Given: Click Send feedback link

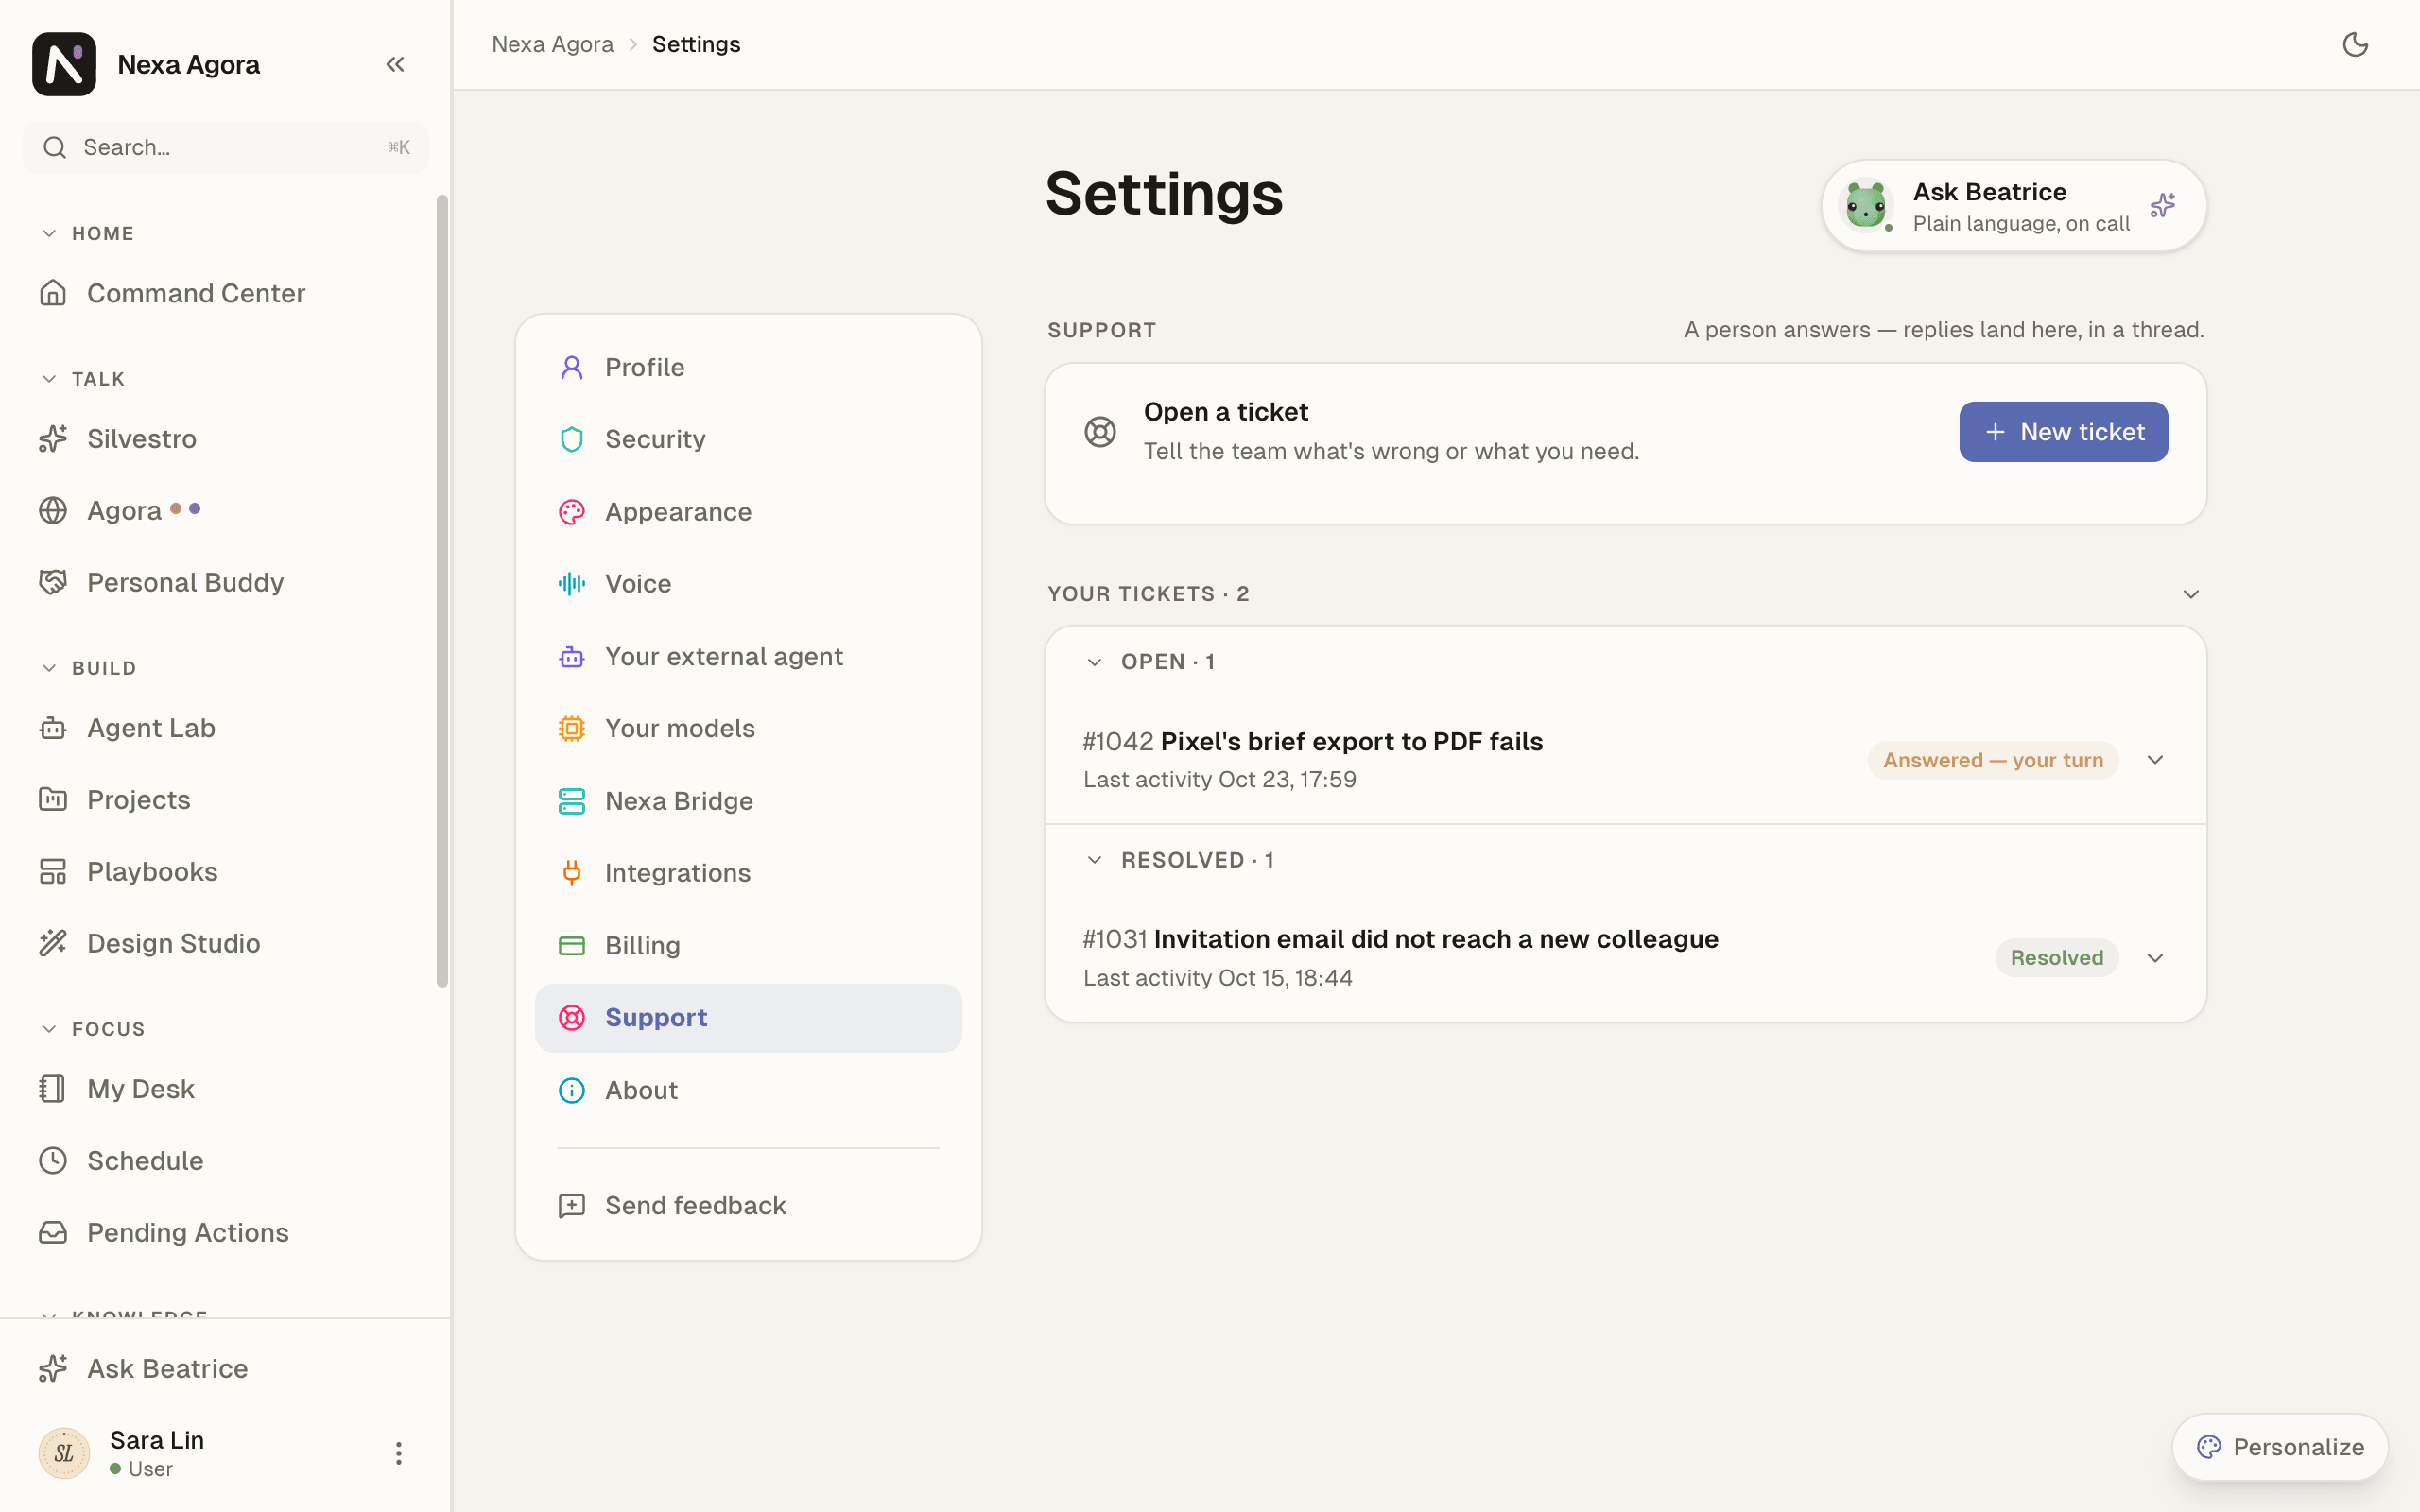Looking at the screenshot, I should click(x=748, y=1205).
